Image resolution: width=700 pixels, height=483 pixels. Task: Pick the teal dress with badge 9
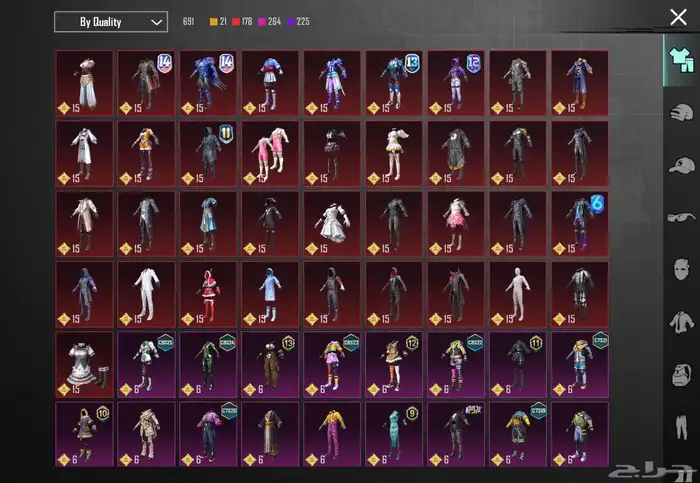(x=393, y=434)
